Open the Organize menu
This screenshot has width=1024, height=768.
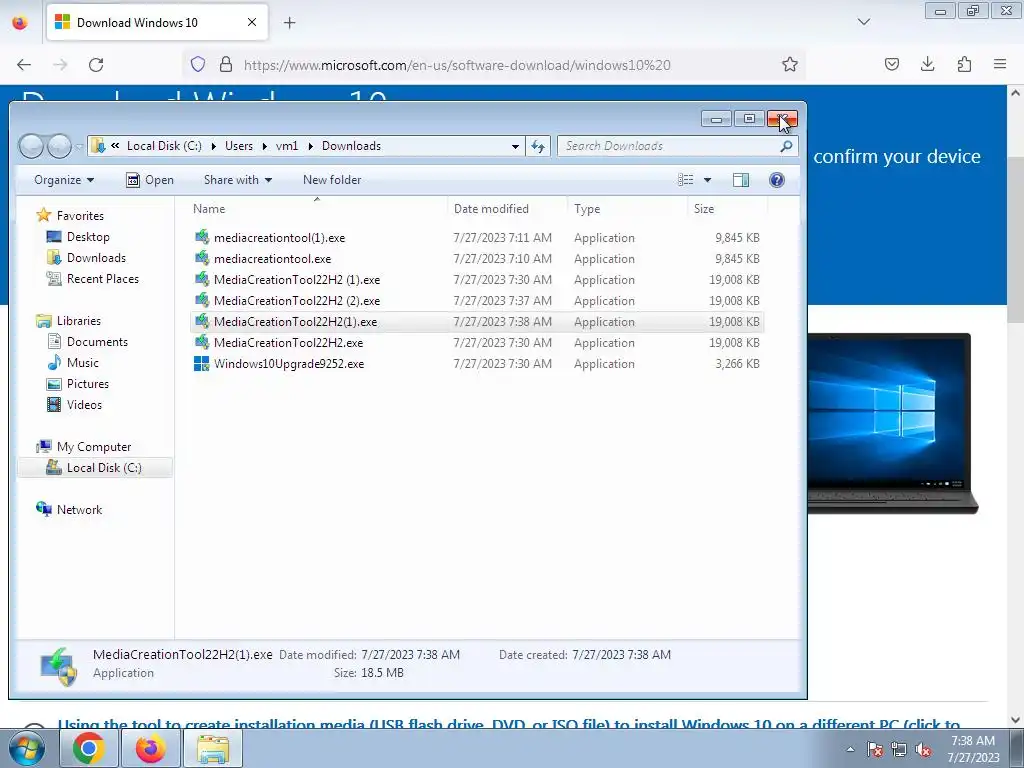tap(63, 180)
